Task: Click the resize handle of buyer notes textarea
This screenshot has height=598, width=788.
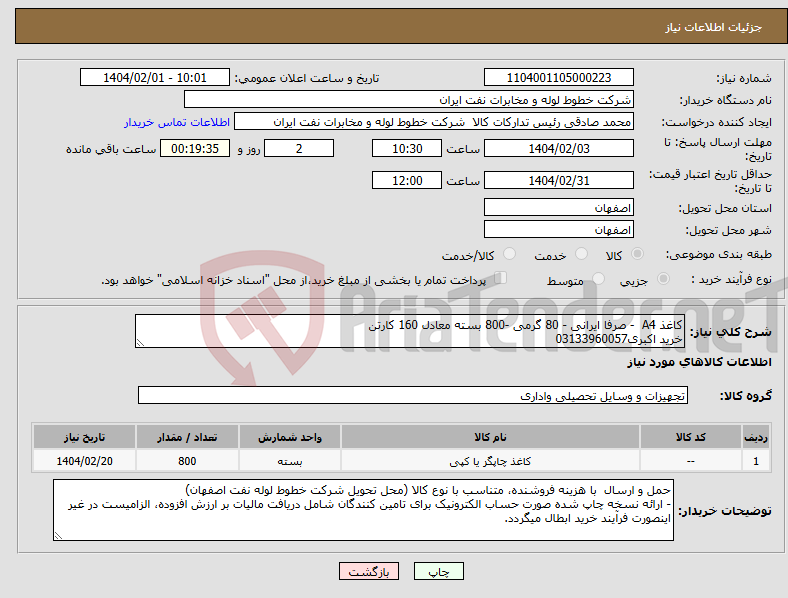Action: tap(58, 536)
